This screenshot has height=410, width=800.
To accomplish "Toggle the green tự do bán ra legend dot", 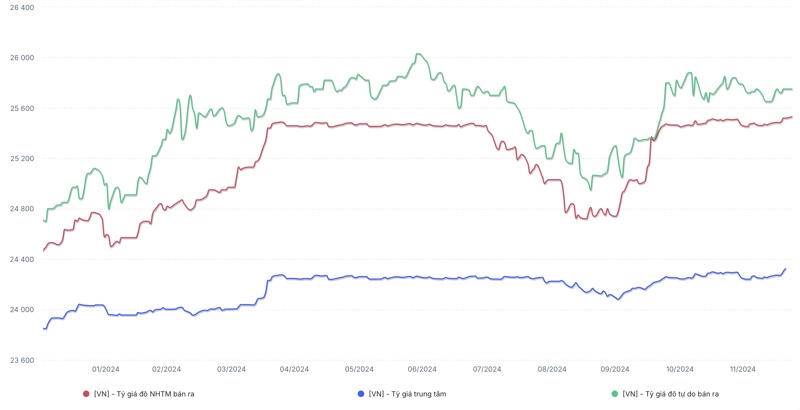I will coord(614,394).
